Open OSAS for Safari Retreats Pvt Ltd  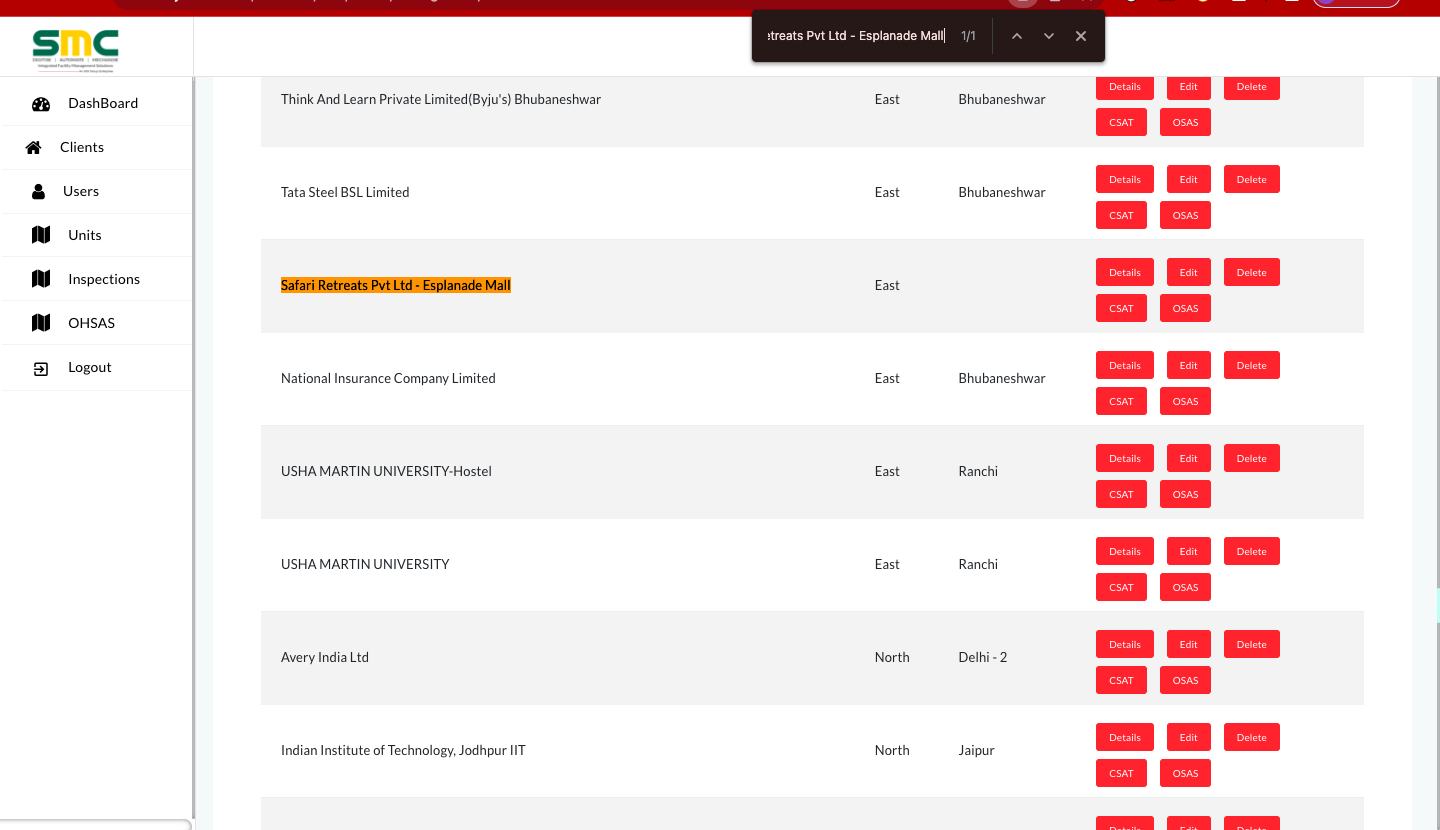click(x=1186, y=309)
